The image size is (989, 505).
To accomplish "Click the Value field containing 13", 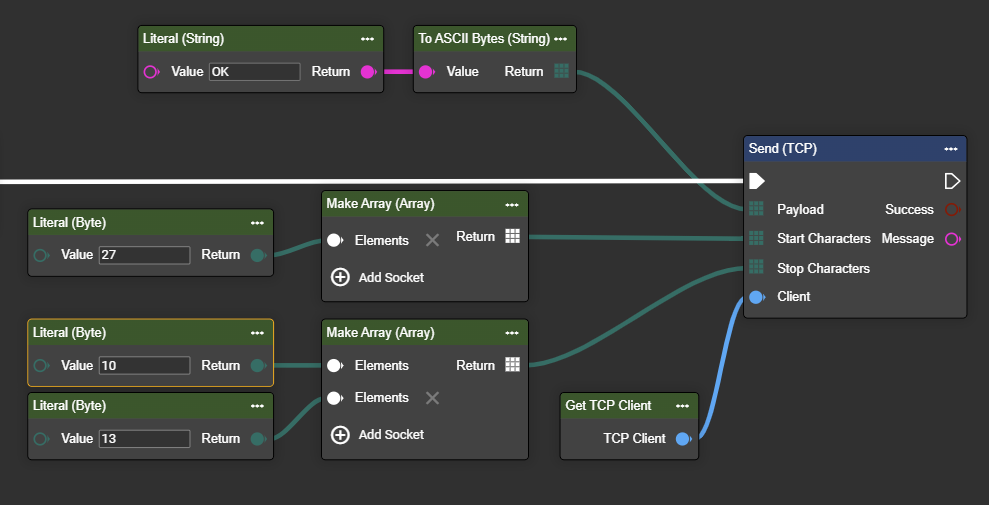I will coord(144,439).
